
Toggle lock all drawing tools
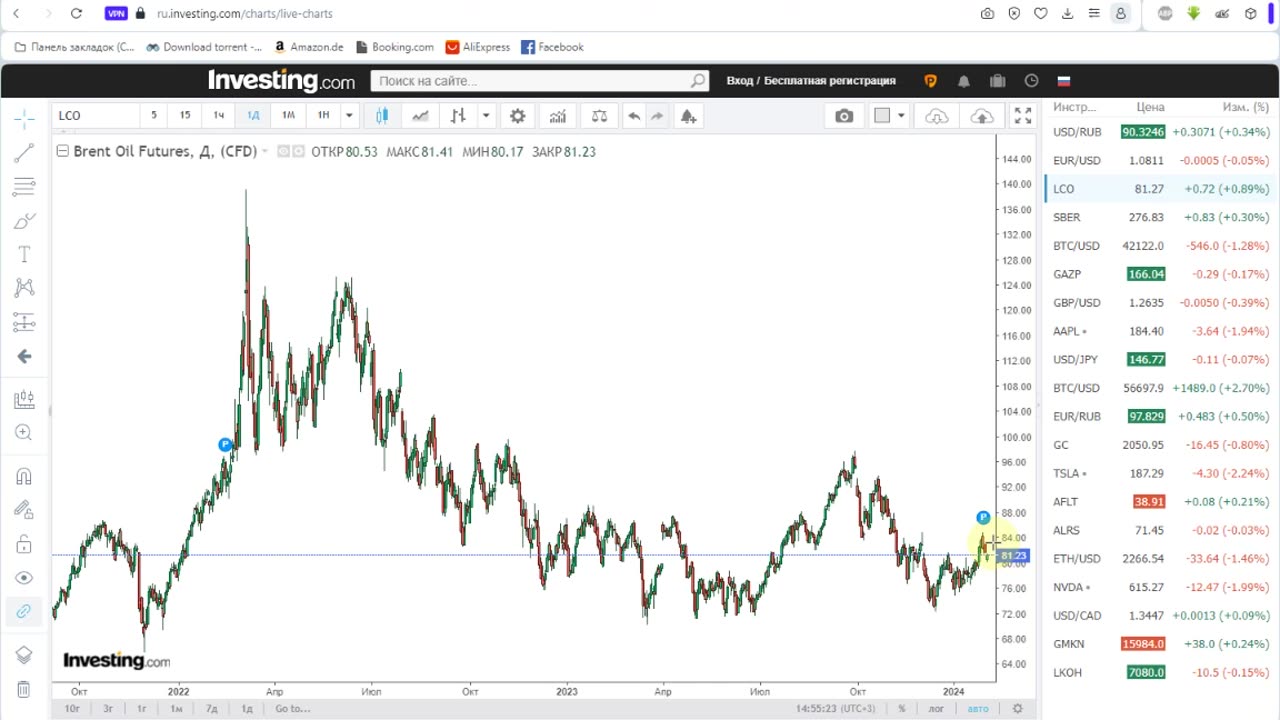(x=25, y=544)
